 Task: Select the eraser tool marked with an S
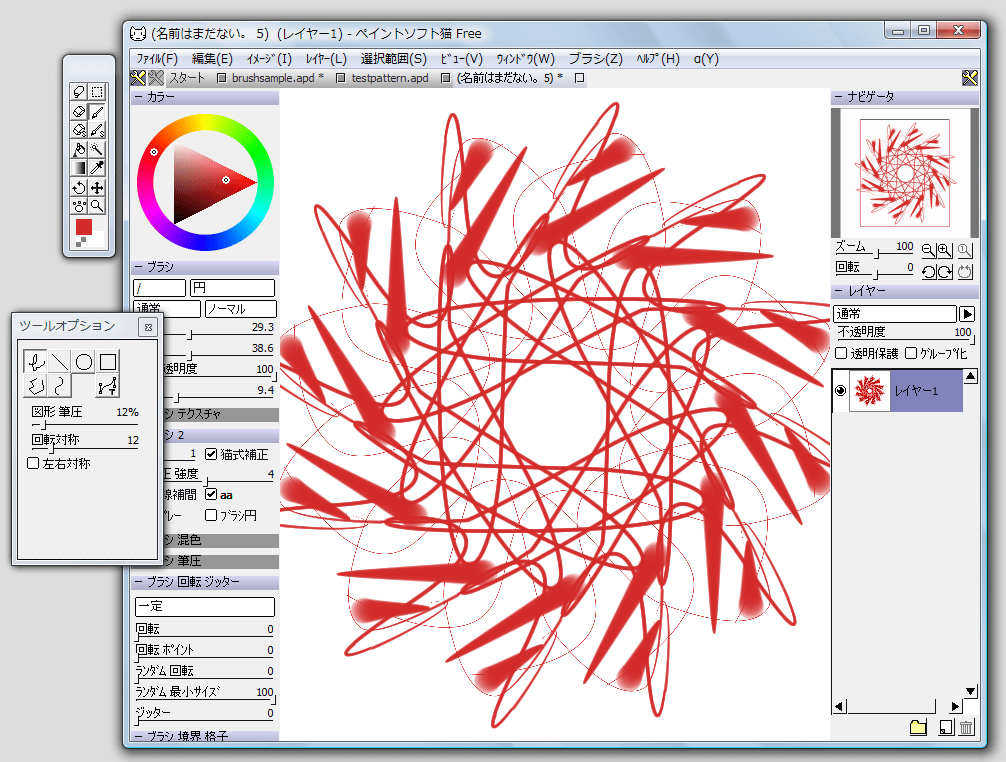(x=78, y=130)
